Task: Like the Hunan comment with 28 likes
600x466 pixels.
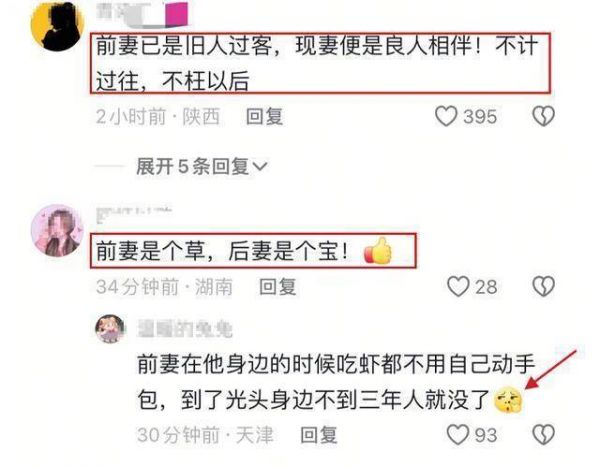Action: click(458, 287)
